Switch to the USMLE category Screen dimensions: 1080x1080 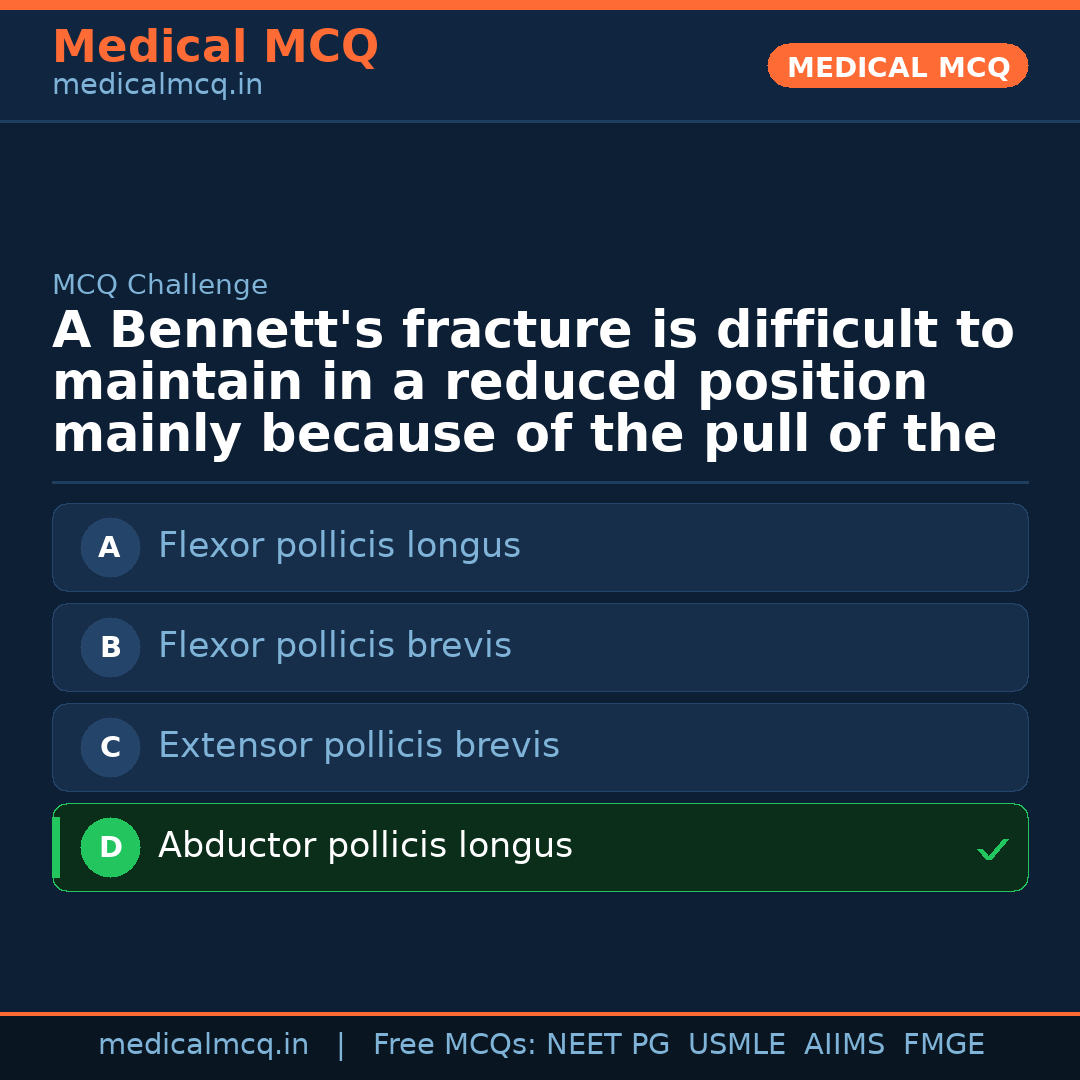point(737,1043)
